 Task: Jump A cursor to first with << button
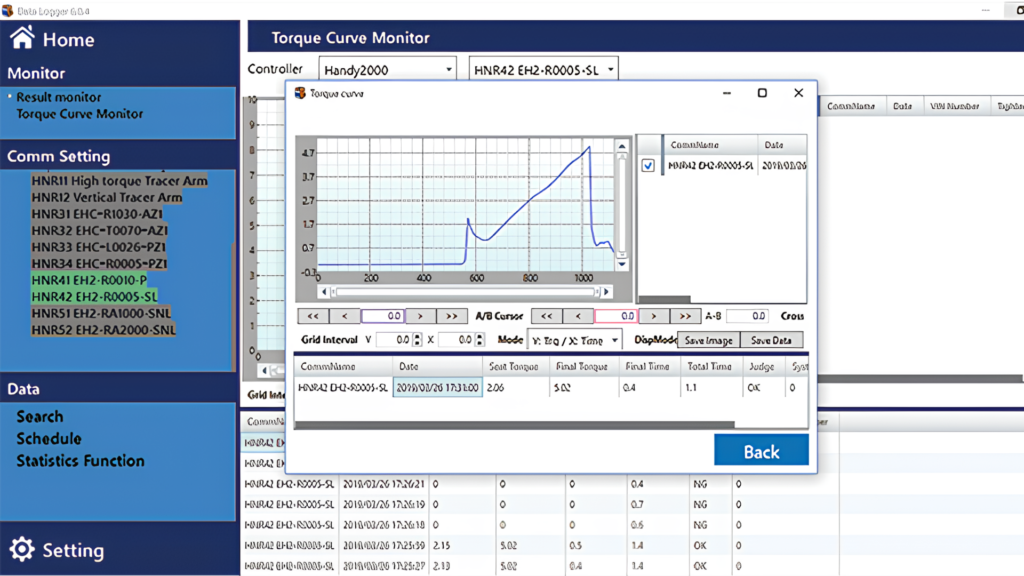click(313, 316)
